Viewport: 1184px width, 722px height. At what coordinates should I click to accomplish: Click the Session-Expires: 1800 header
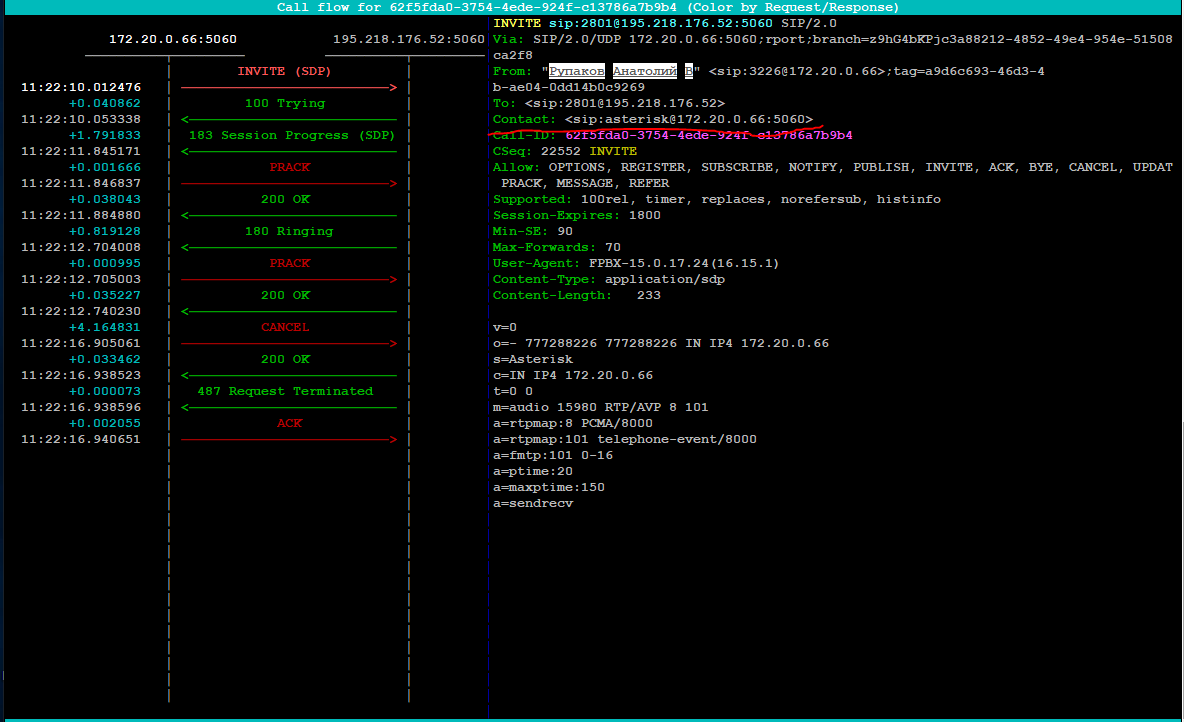[576, 215]
